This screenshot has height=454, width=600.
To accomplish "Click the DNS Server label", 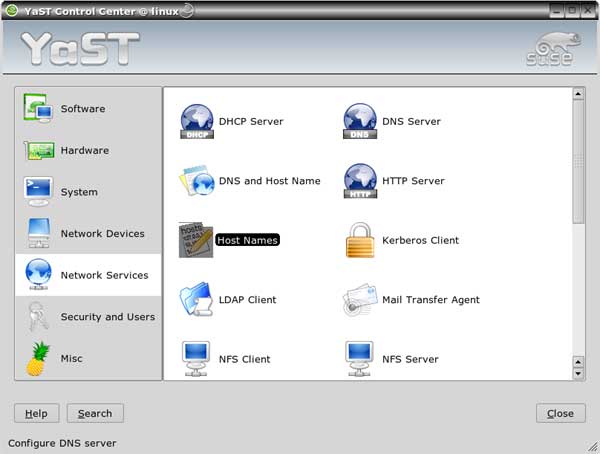I will click(x=411, y=122).
